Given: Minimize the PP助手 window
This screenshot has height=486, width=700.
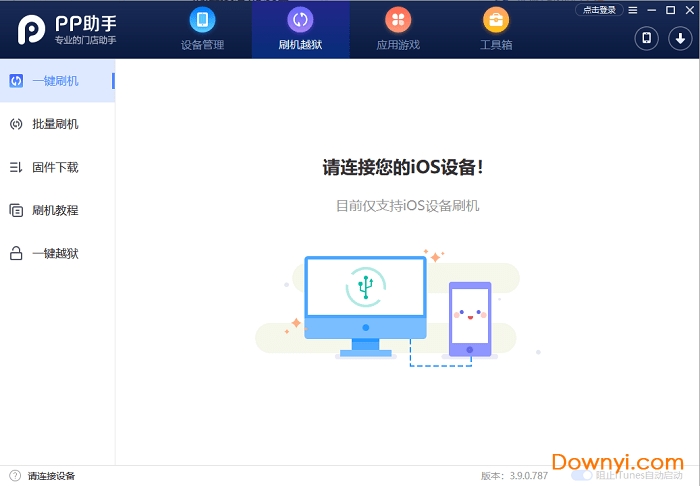Looking at the screenshot, I should click(x=652, y=10).
